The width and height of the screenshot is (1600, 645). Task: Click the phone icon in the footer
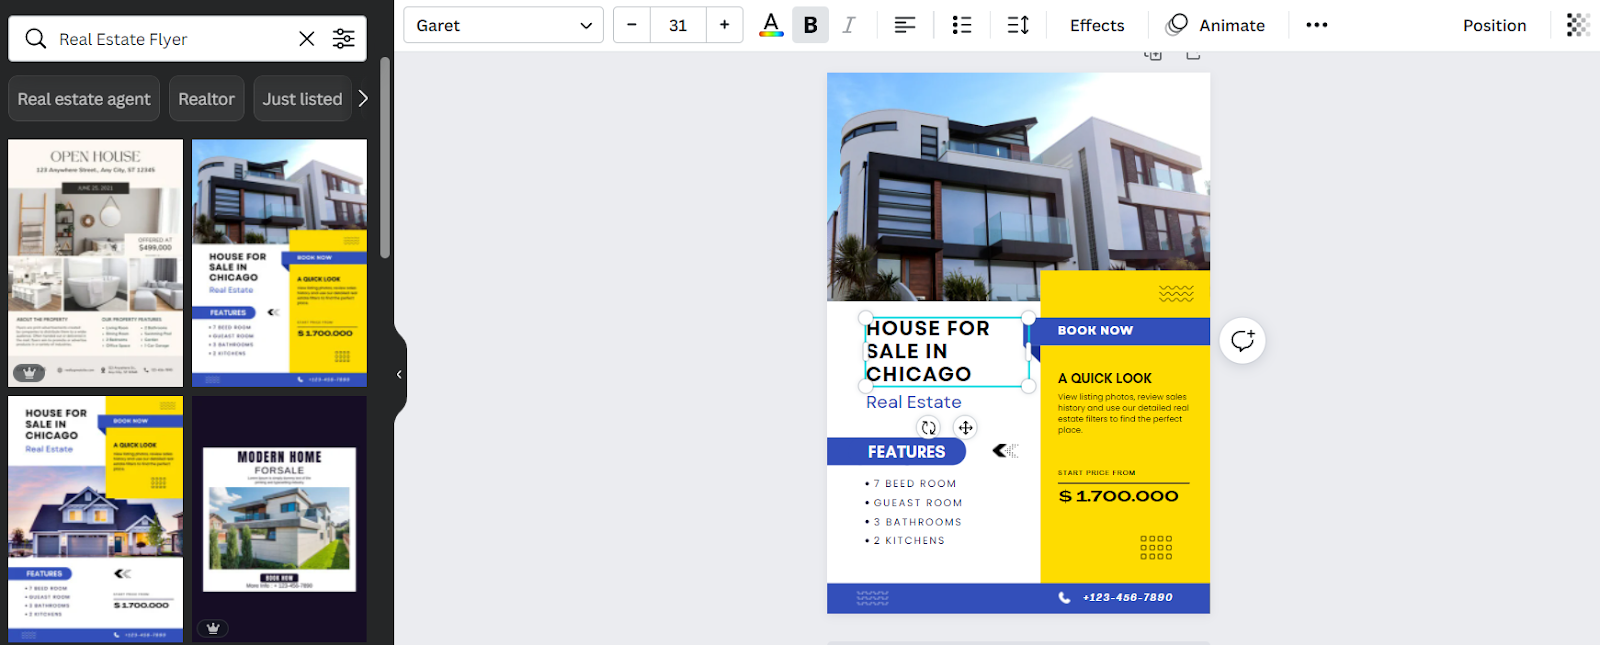coord(1064,597)
